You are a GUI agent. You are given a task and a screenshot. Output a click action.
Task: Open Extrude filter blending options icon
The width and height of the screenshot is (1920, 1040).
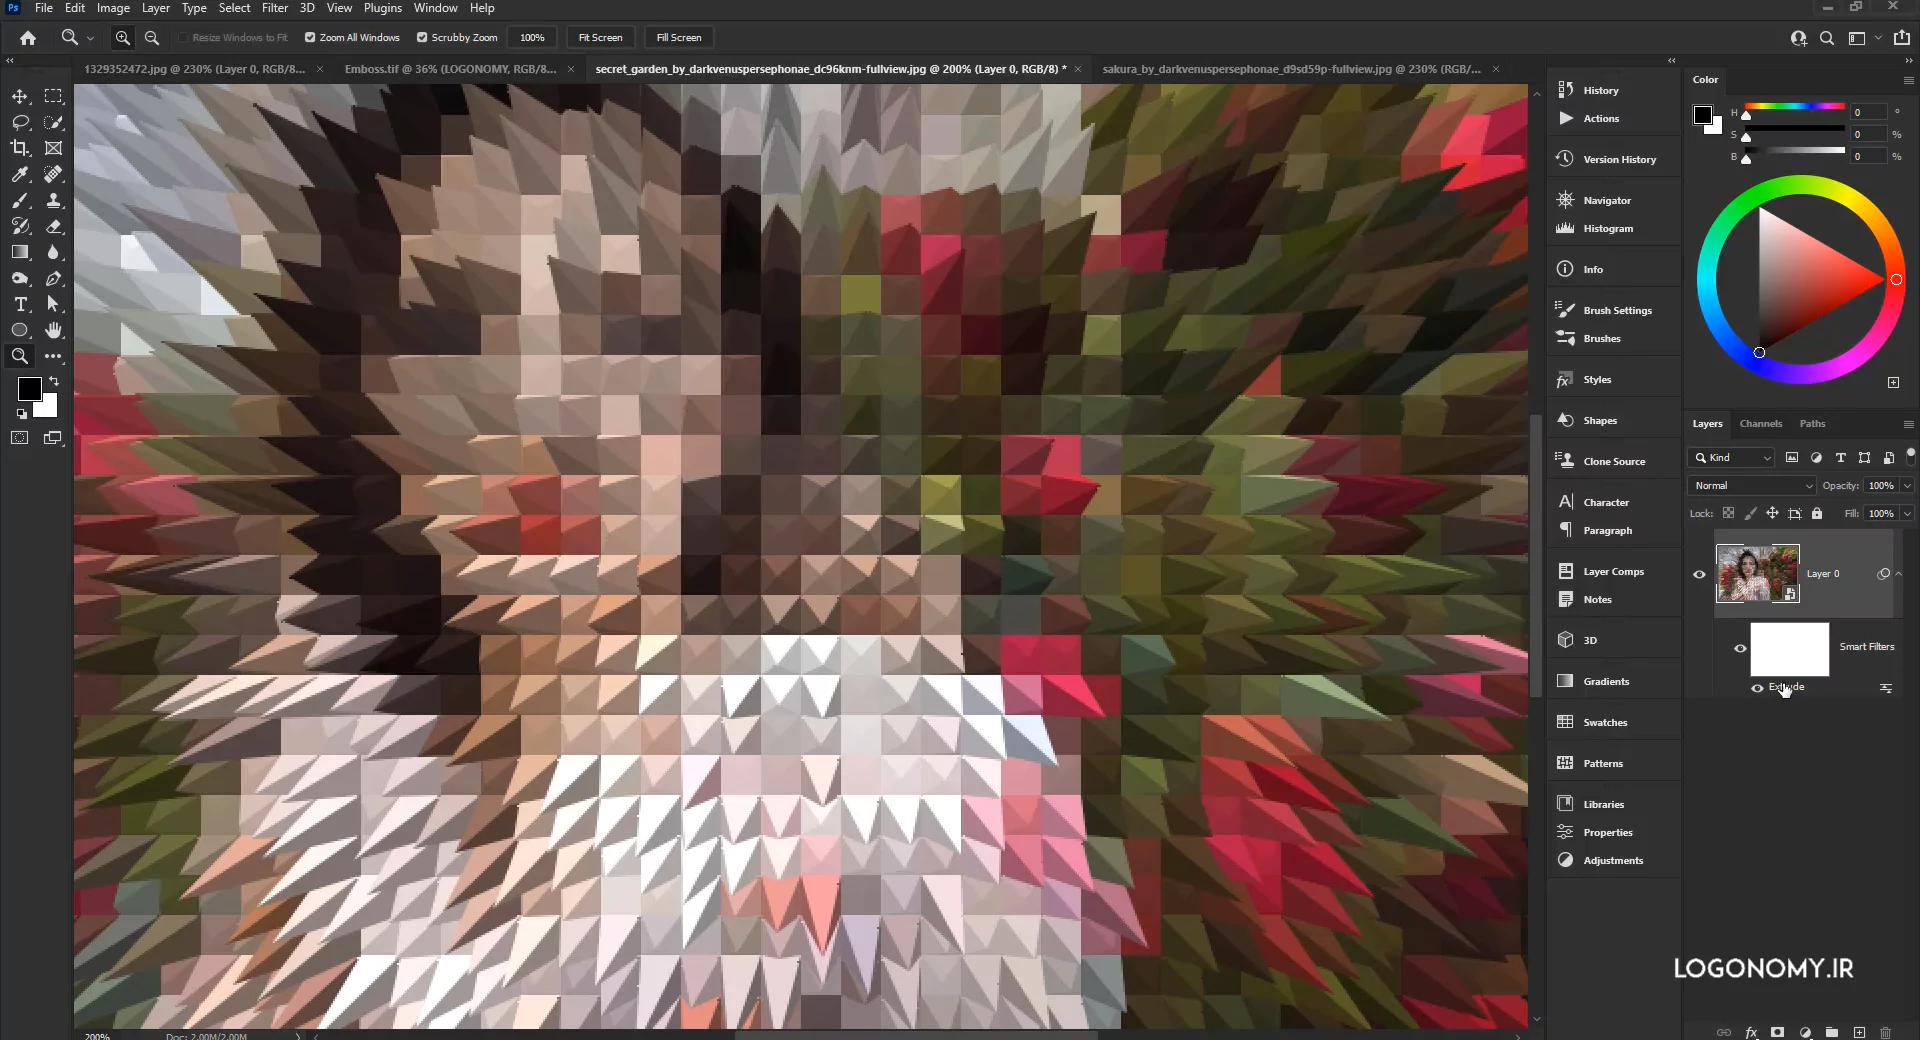pyautogui.click(x=1886, y=688)
